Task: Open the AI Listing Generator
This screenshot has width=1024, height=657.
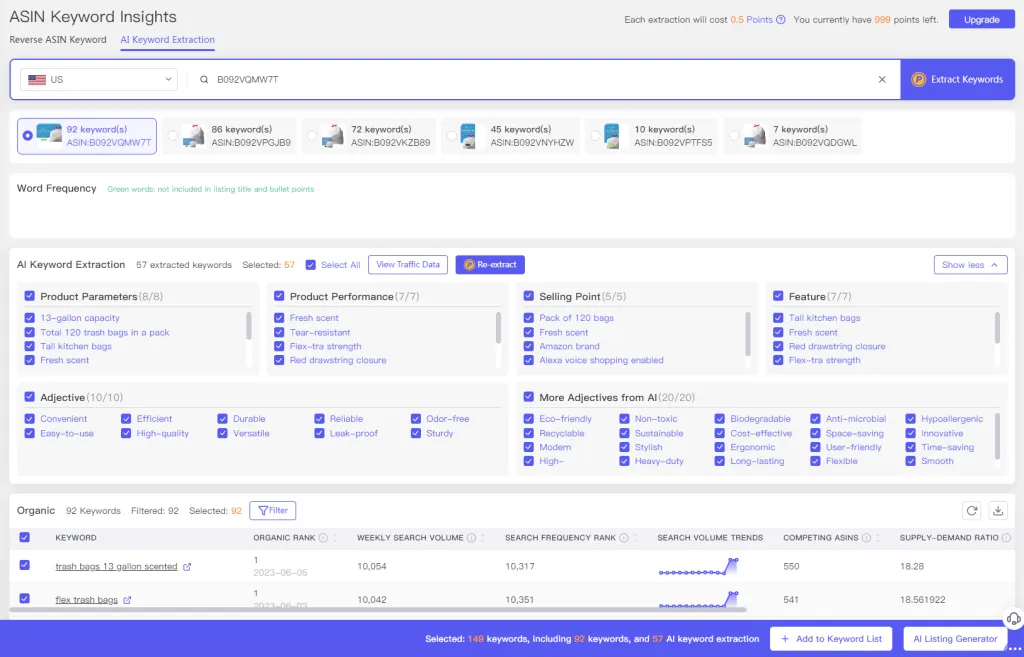Action: point(955,639)
